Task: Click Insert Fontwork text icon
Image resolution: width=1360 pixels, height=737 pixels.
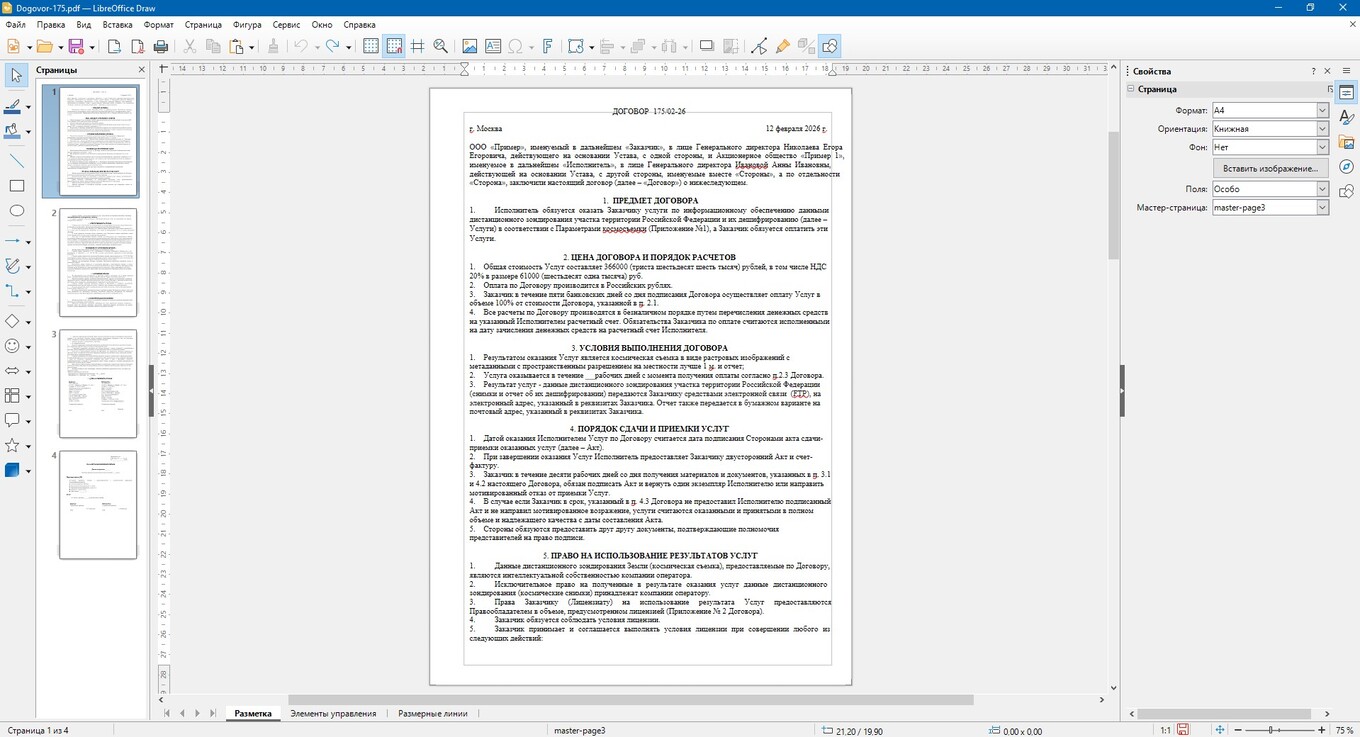Action: click(x=548, y=46)
